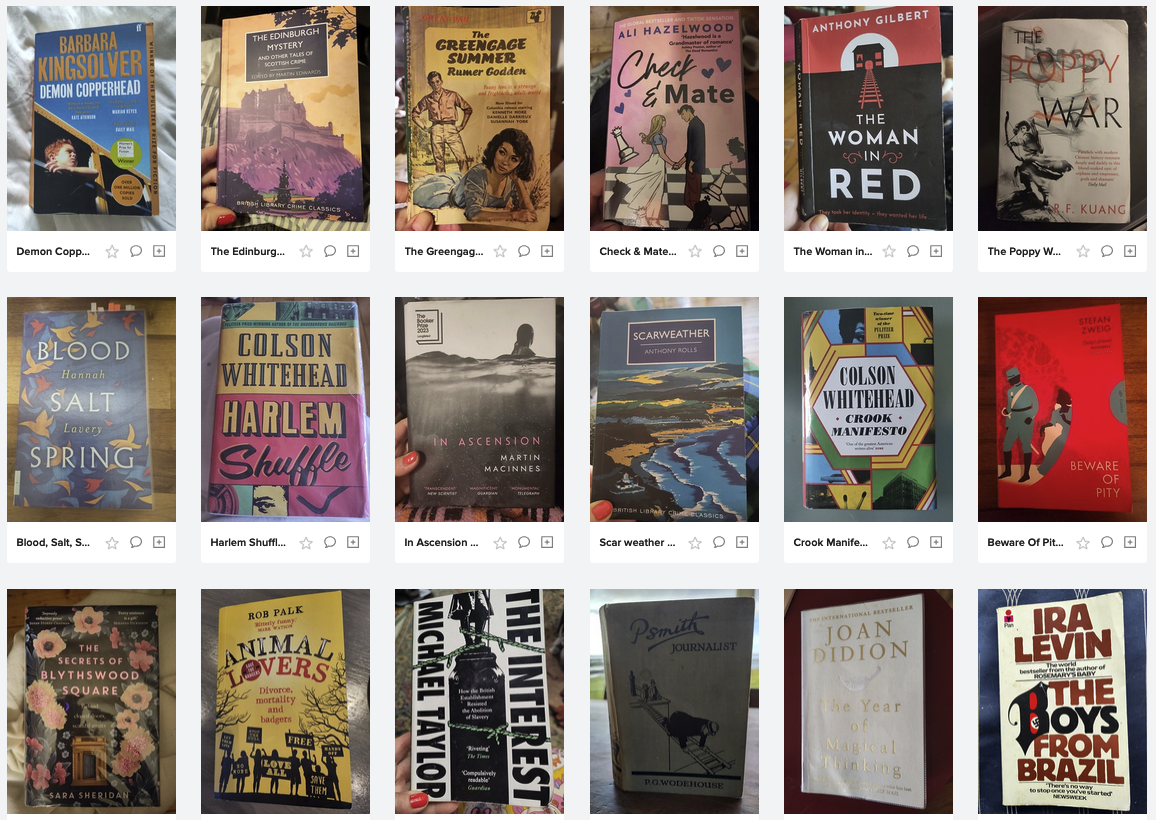Open The Poppy War cover image
Screen dimensions: 1156x820
1062,119
